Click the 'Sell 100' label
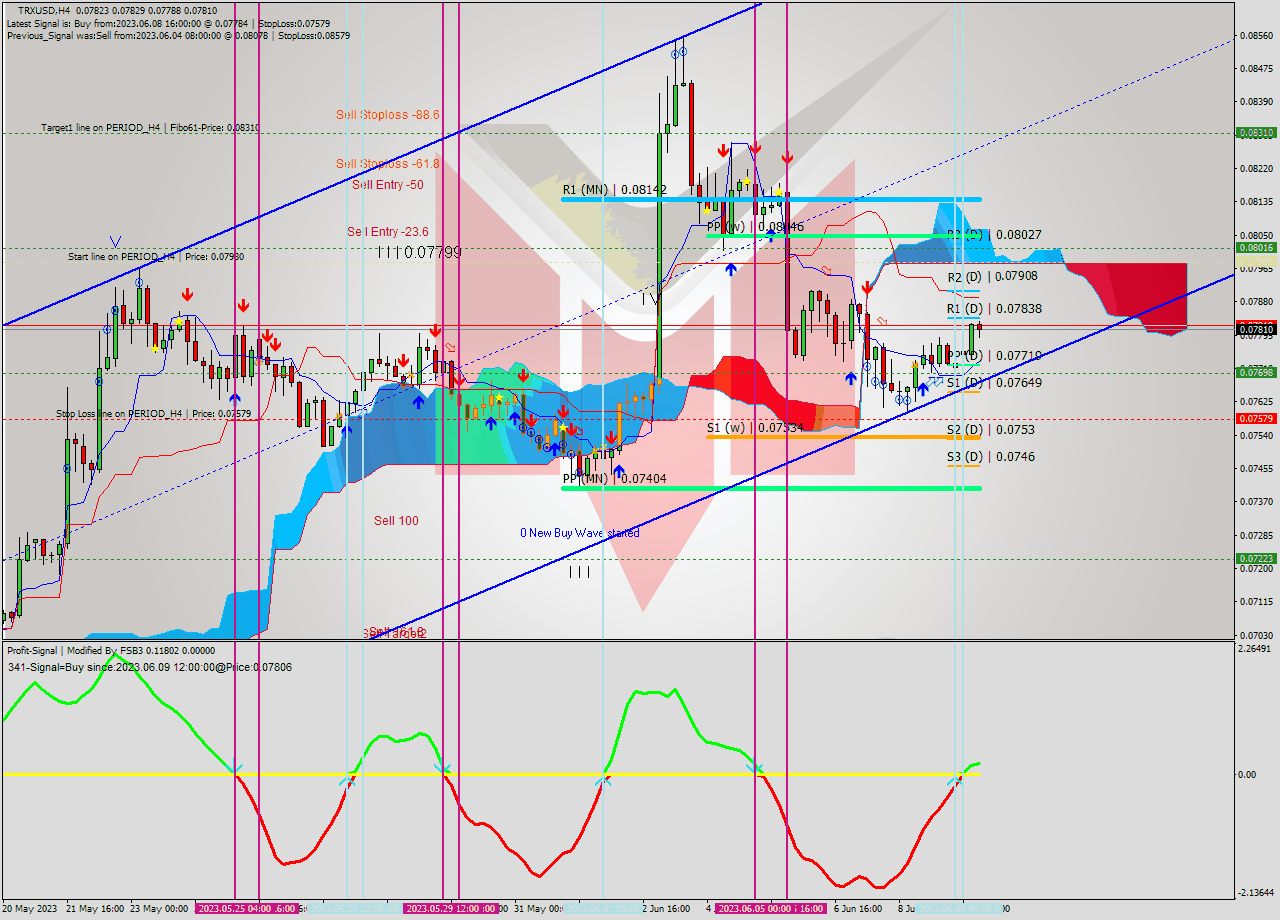Viewport: 1280px width, 920px height. pos(396,520)
